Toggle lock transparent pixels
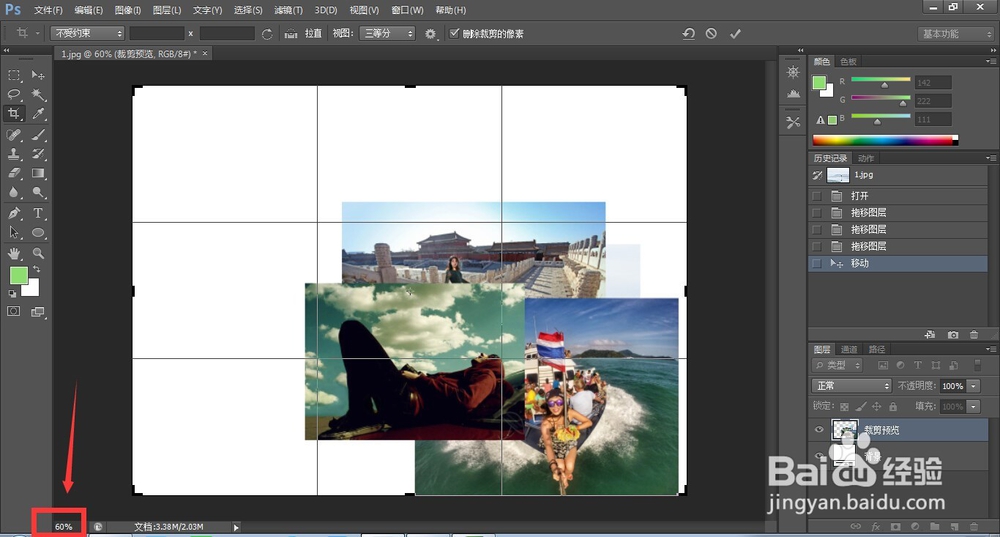This screenshot has height=537, width=1000. tap(844, 406)
